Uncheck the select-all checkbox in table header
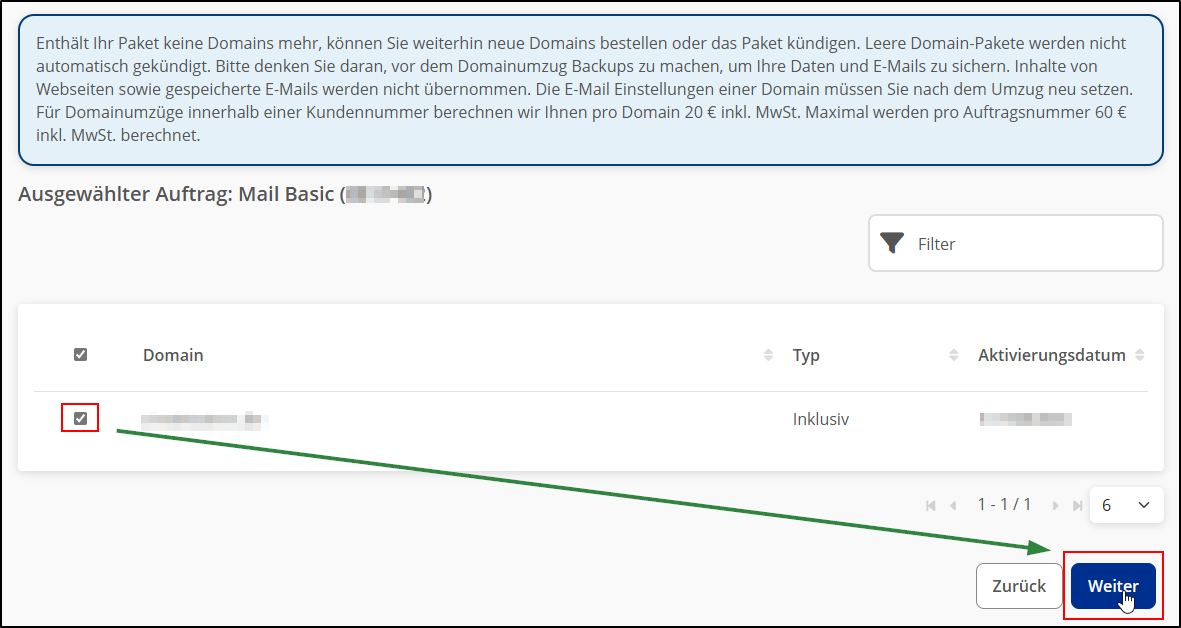The height and width of the screenshot is (628, 1181). (x=80, y=355)
